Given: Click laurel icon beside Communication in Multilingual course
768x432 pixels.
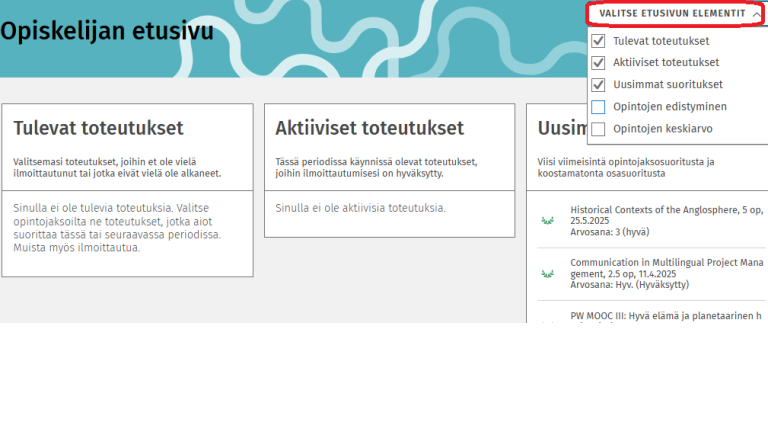Looking at the screenshot, I should coord(547,273).
